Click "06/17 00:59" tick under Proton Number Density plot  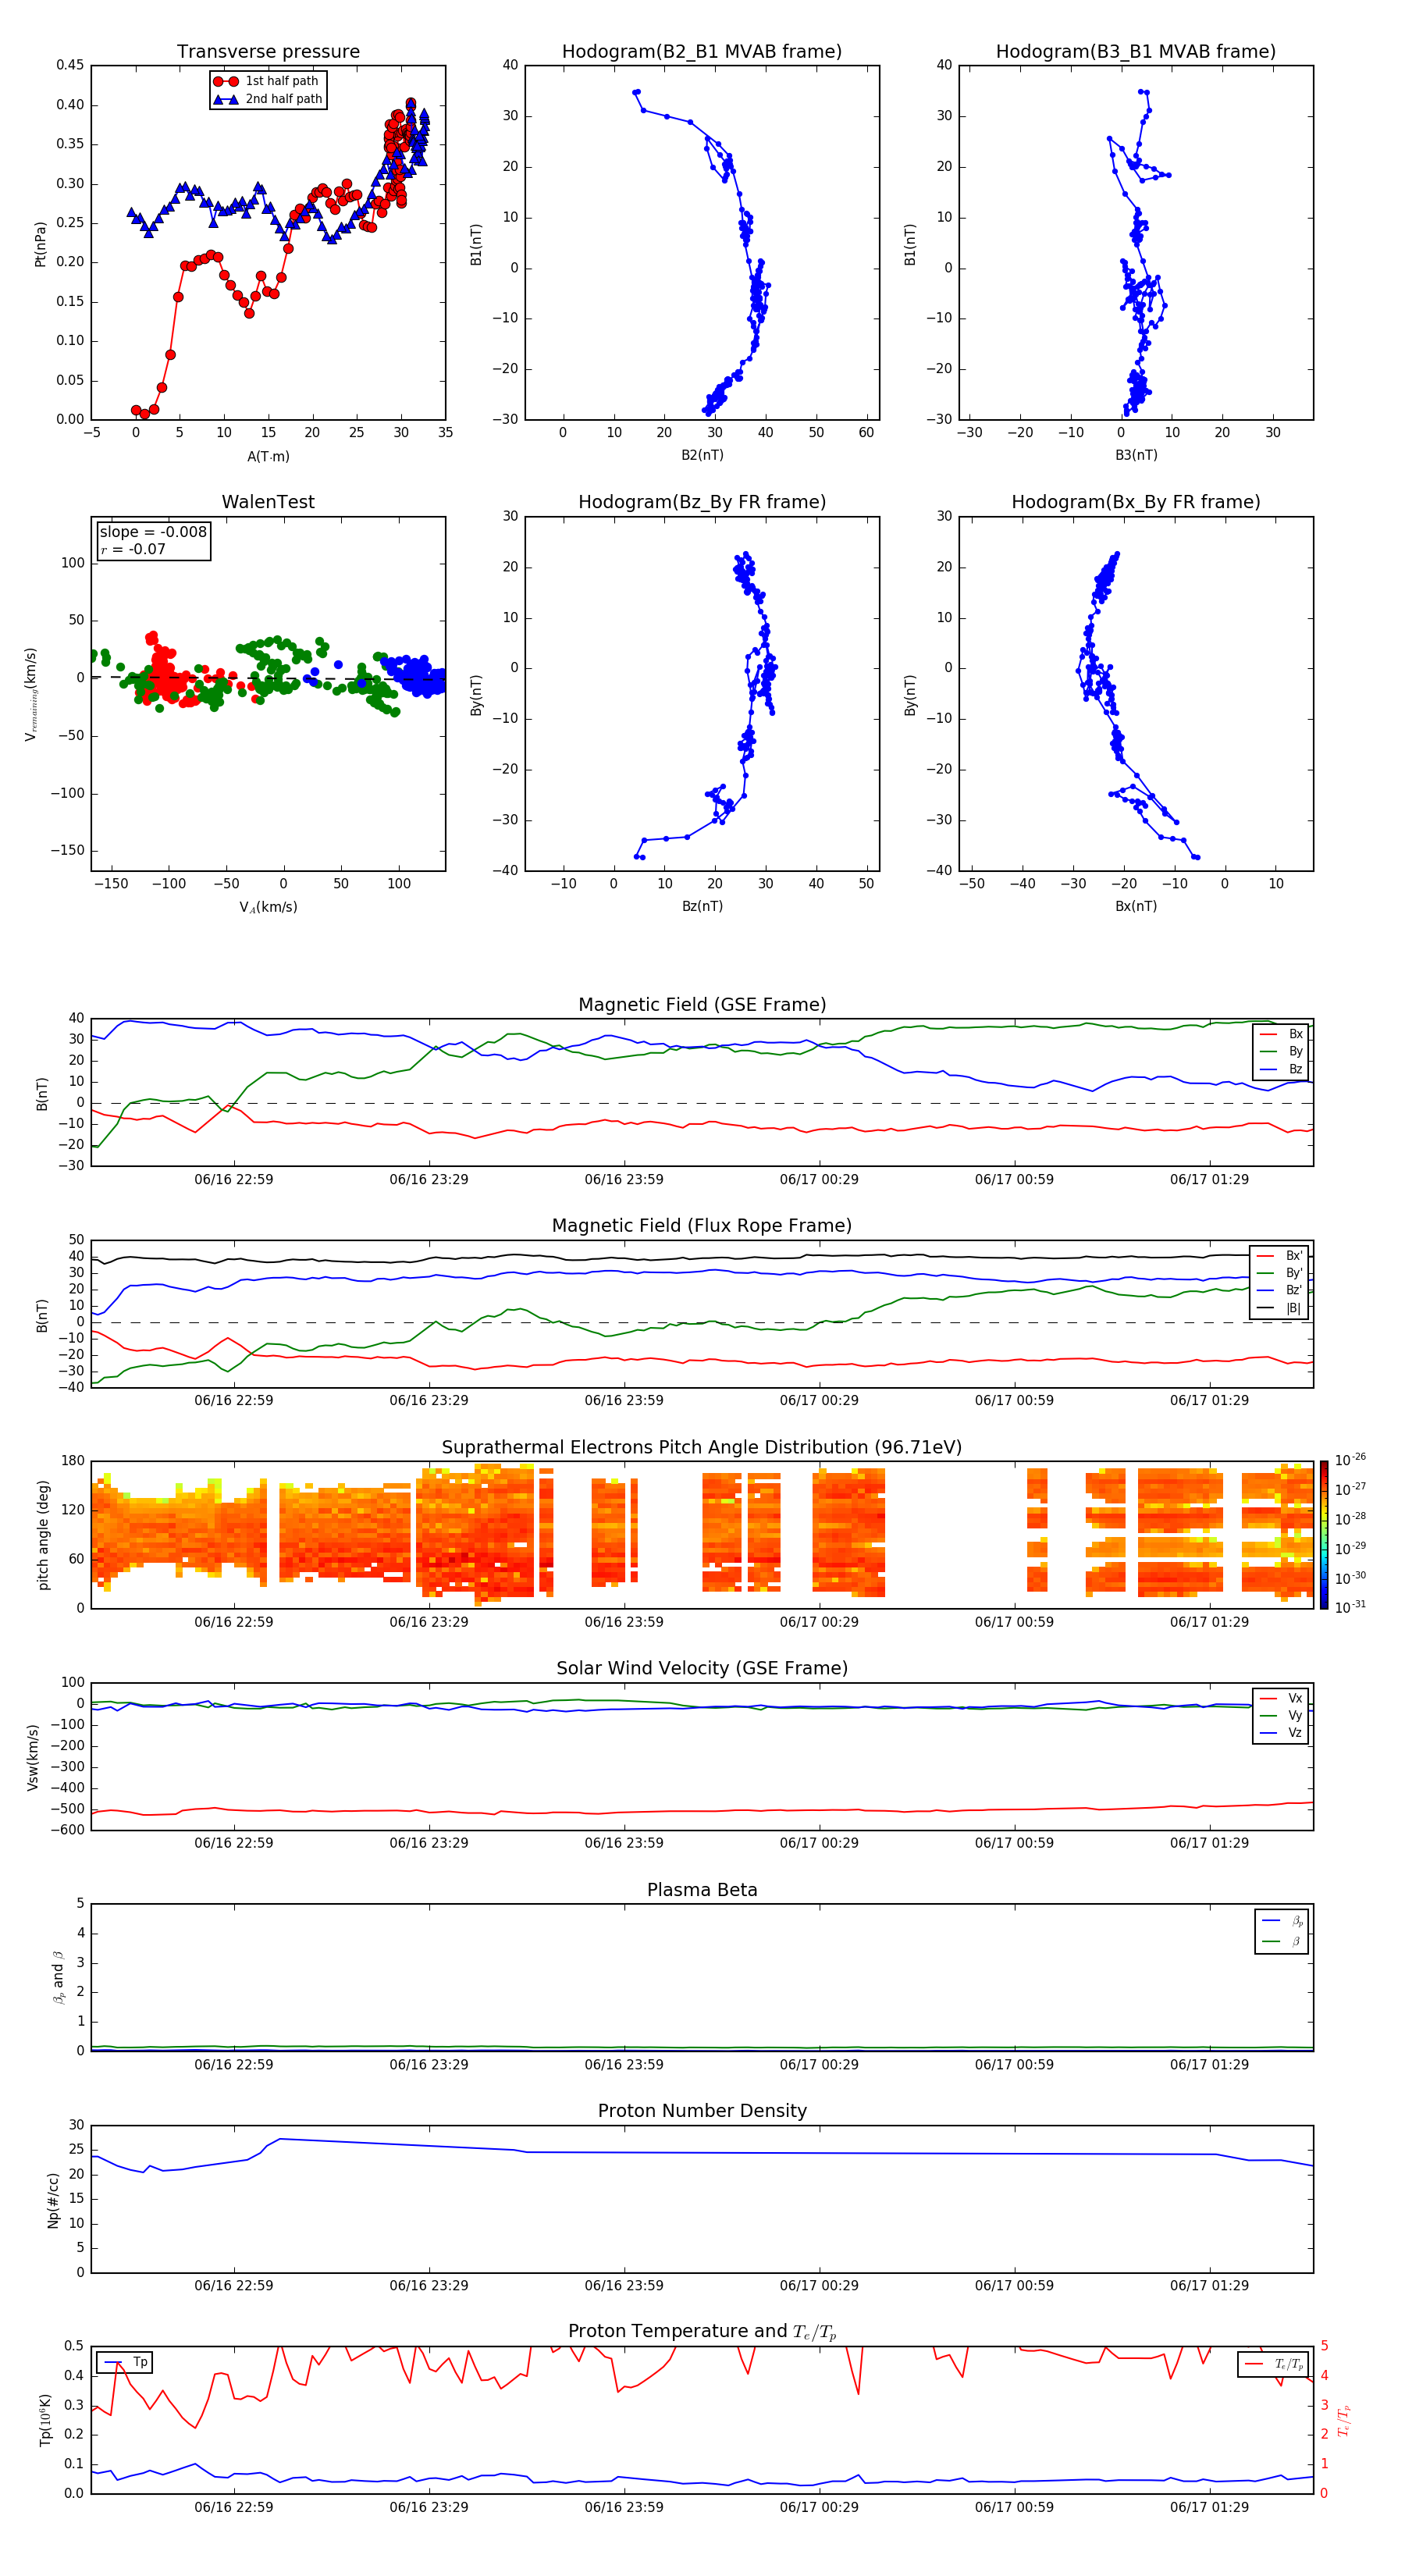click(x=1014, y=2286)
